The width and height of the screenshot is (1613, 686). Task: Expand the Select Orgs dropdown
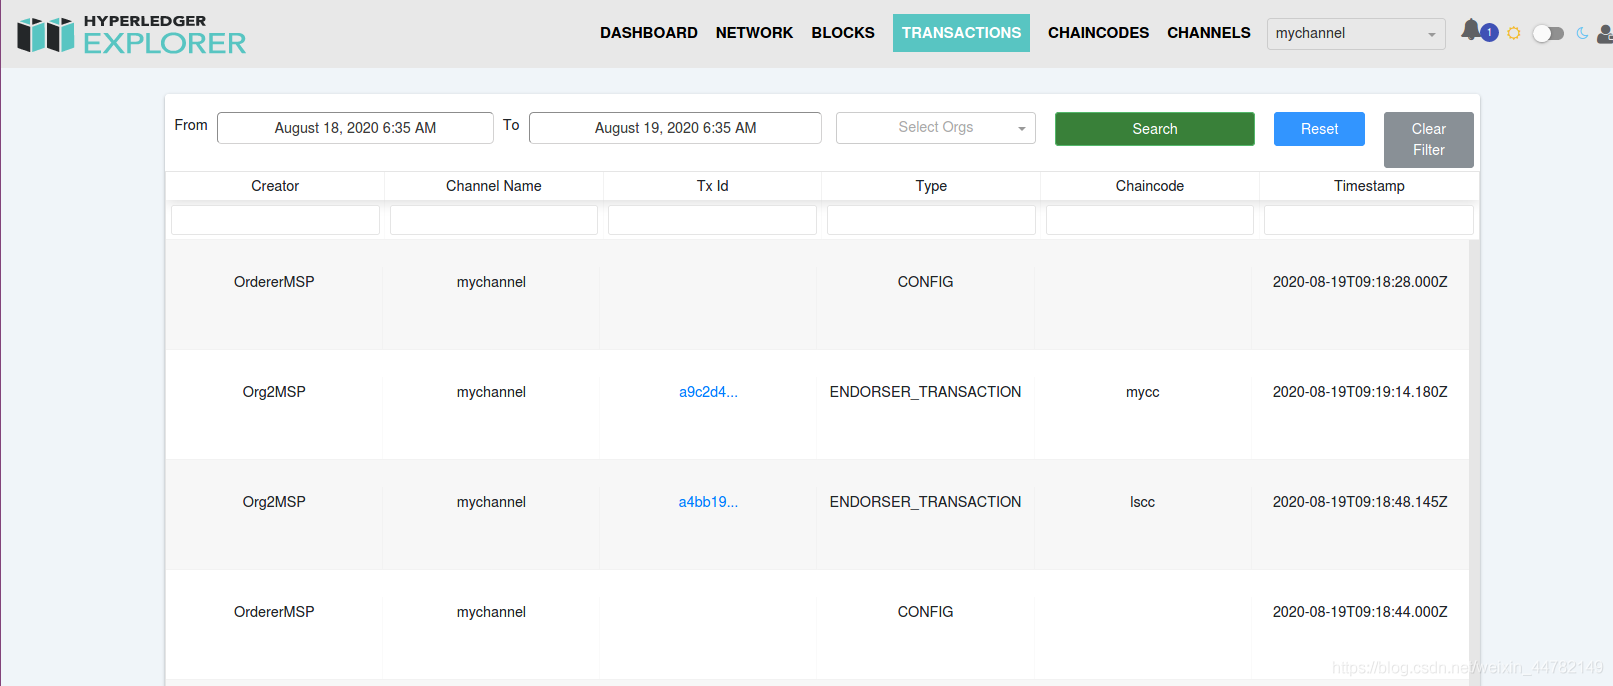[936, 128]
